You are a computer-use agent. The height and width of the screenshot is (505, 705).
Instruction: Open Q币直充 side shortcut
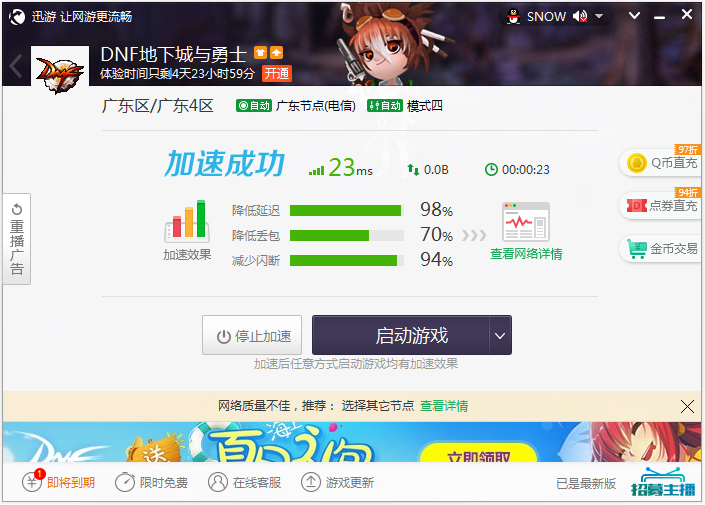pyautogui.click(x=661, y=162)
